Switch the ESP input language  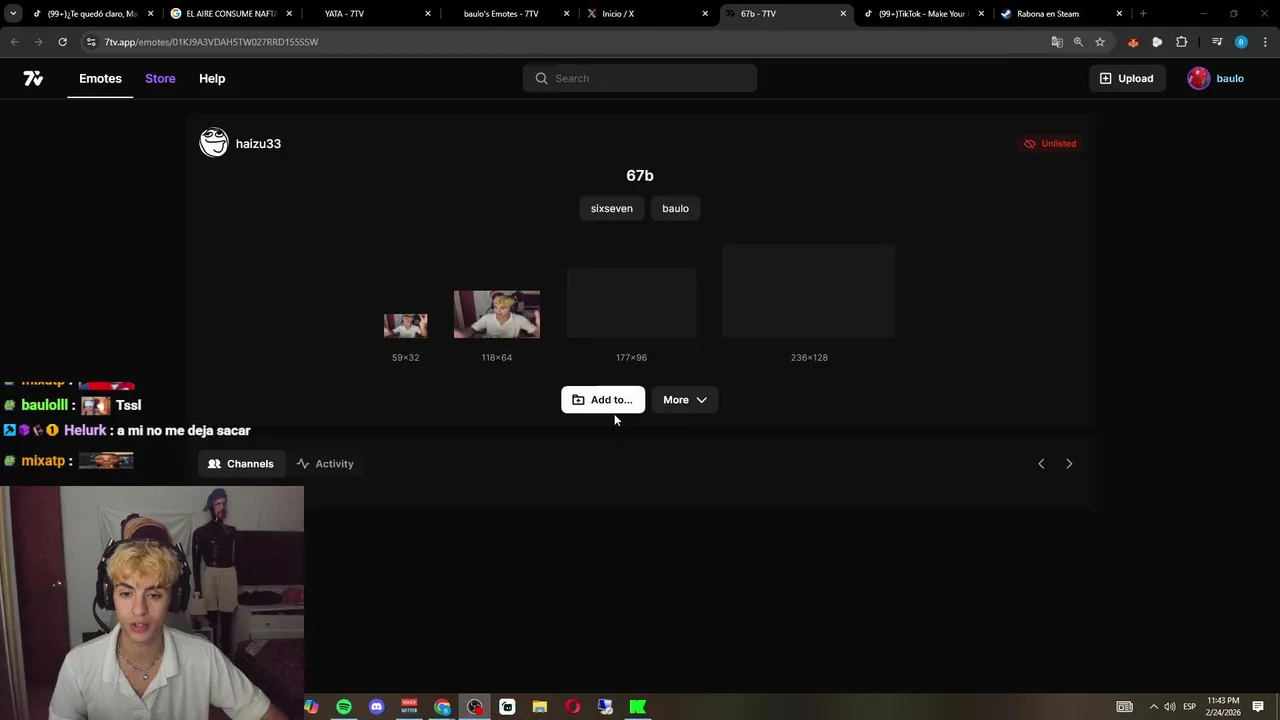(x=1190, y=707)
